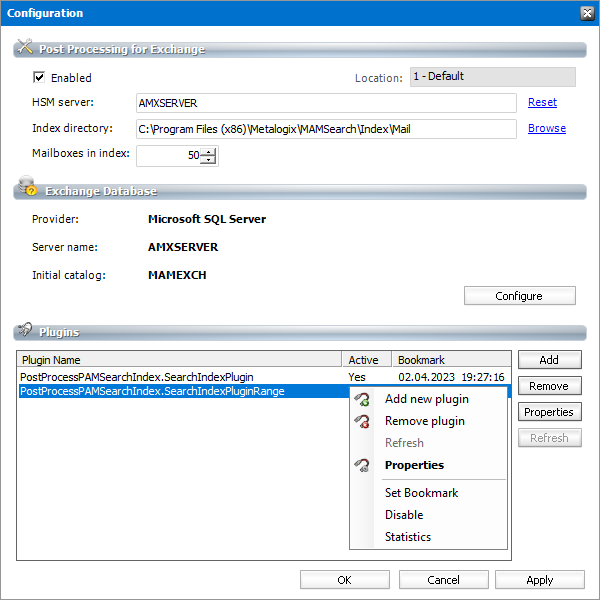Sort by the Plugin Name column header

click(x=179, y=360)
